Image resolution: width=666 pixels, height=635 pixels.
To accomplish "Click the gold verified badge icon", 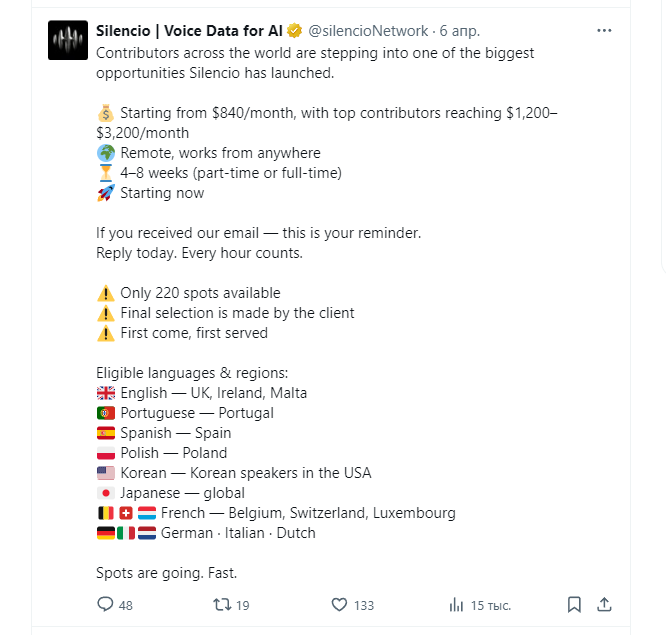I will [294, 31].
